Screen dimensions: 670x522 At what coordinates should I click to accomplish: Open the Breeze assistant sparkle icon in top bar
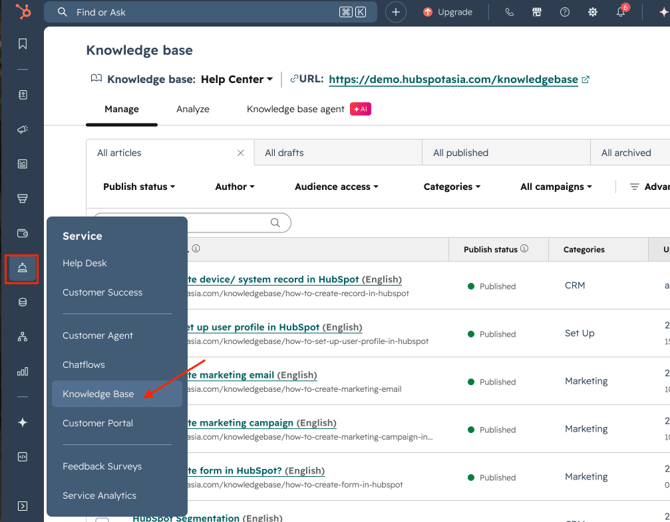[x=664, y=12]
